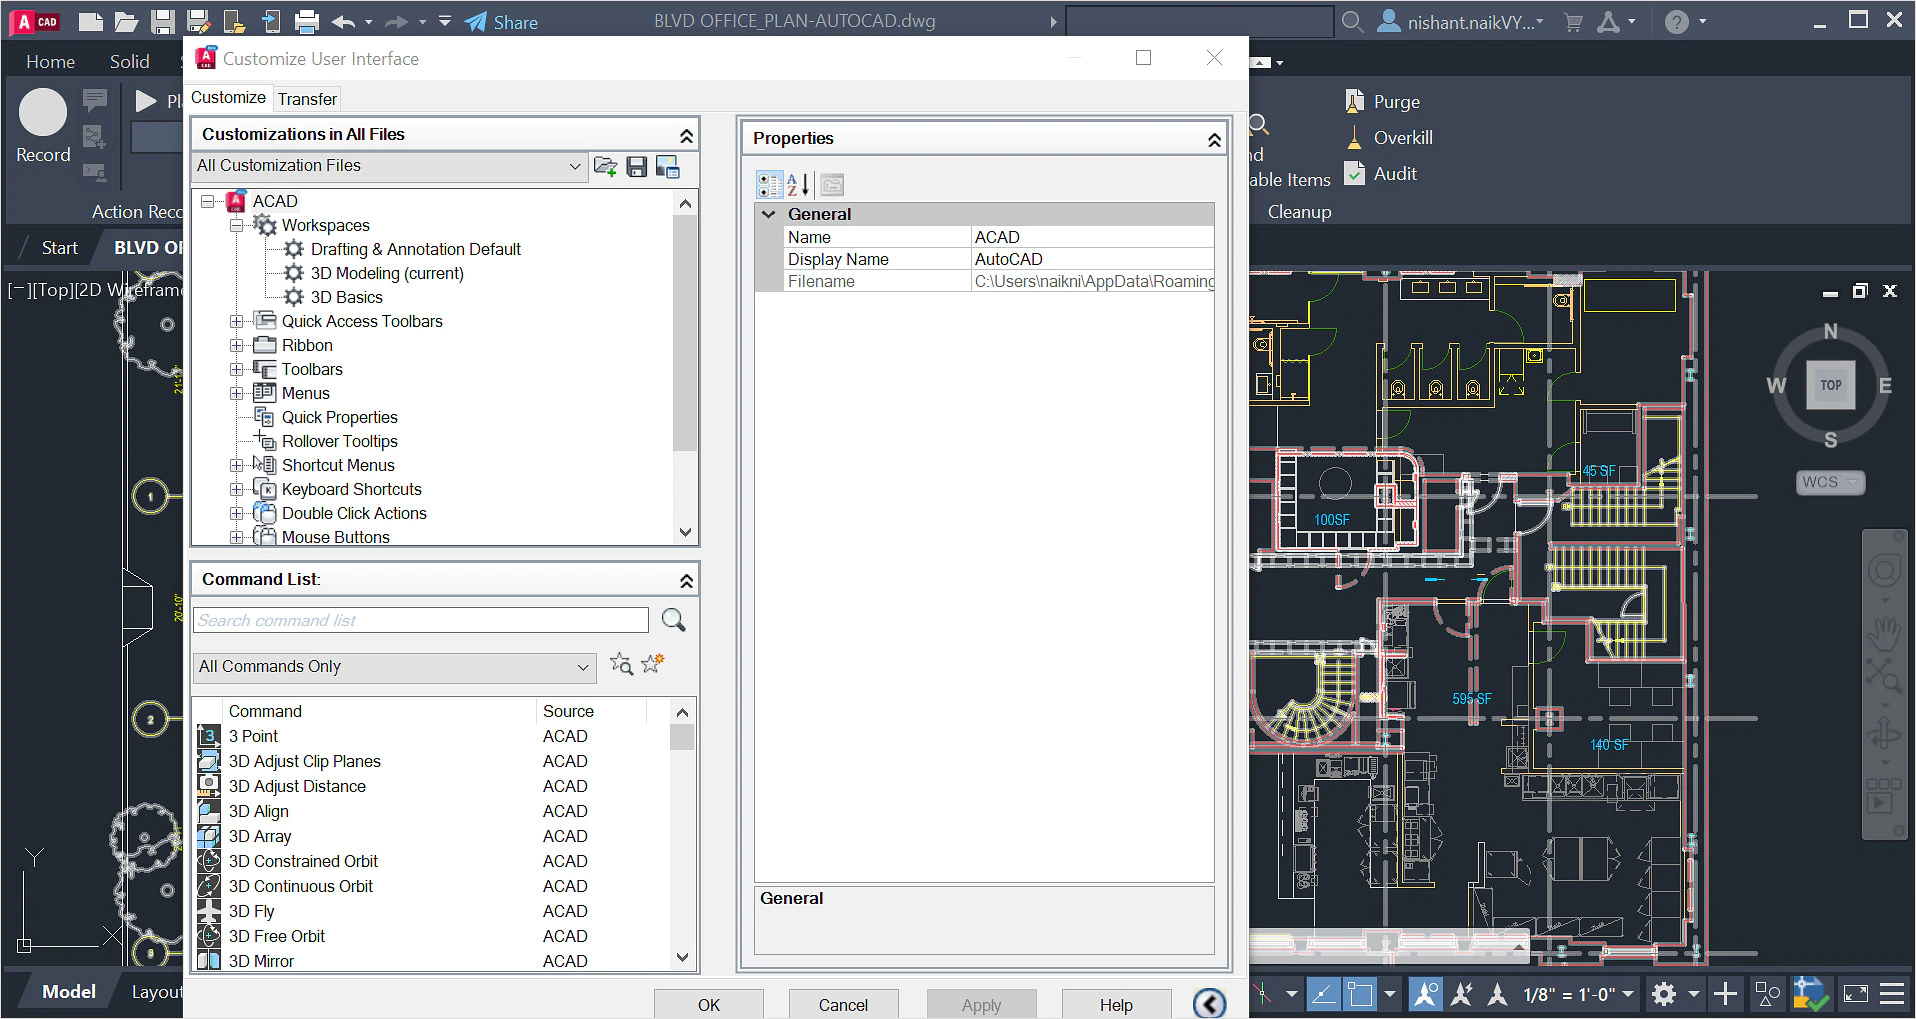
Task: Expand the Ribbon node in customizations tree
Action: pyautogui.click(x=236, y=345)
